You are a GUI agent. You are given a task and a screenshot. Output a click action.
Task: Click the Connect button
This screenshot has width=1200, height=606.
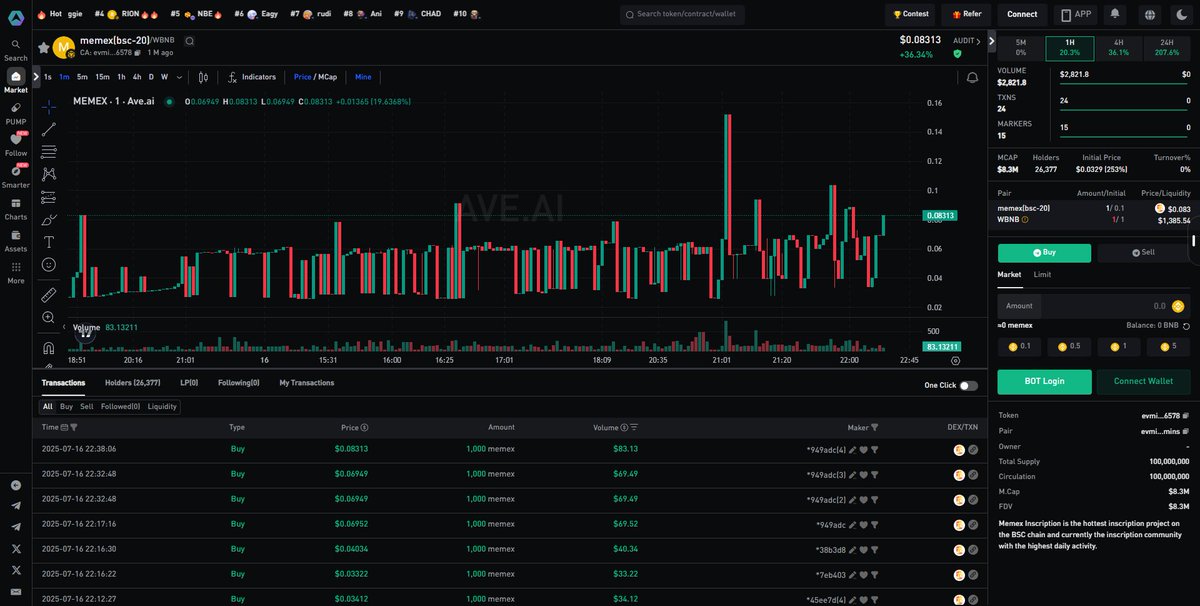click(1022, 14)
